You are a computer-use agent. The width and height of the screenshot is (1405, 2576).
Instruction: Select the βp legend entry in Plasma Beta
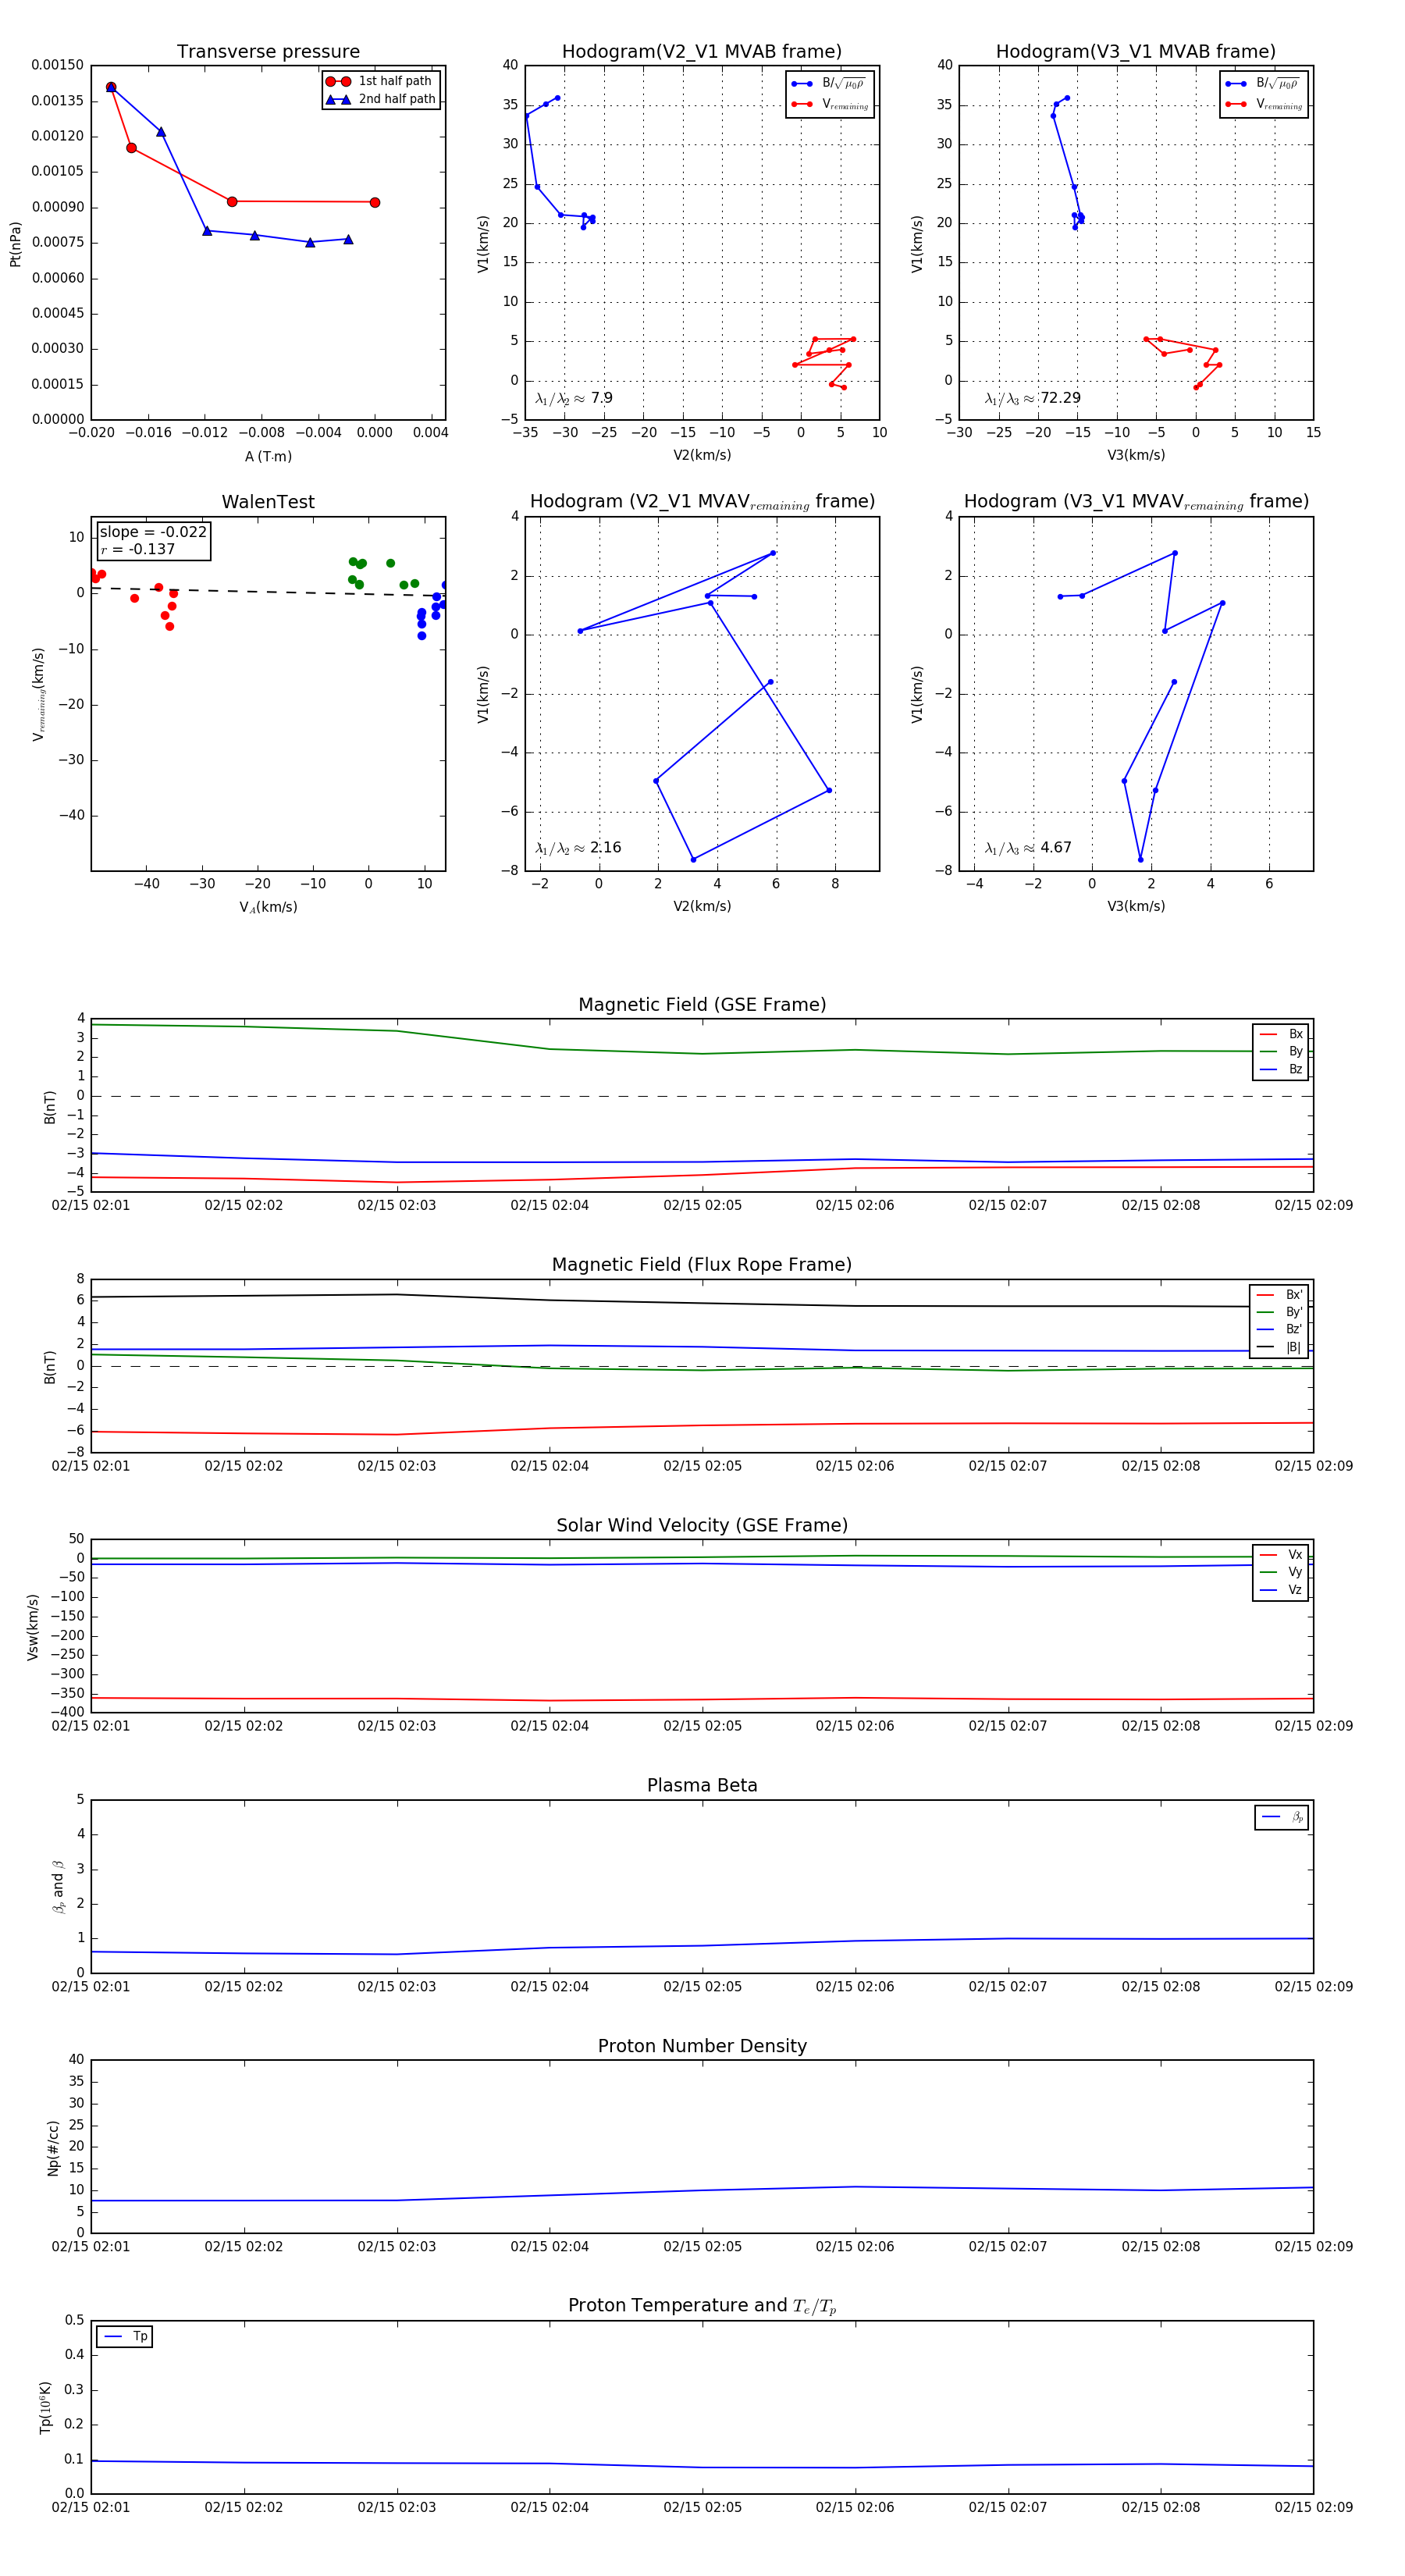click(x=1282, y=1817)
